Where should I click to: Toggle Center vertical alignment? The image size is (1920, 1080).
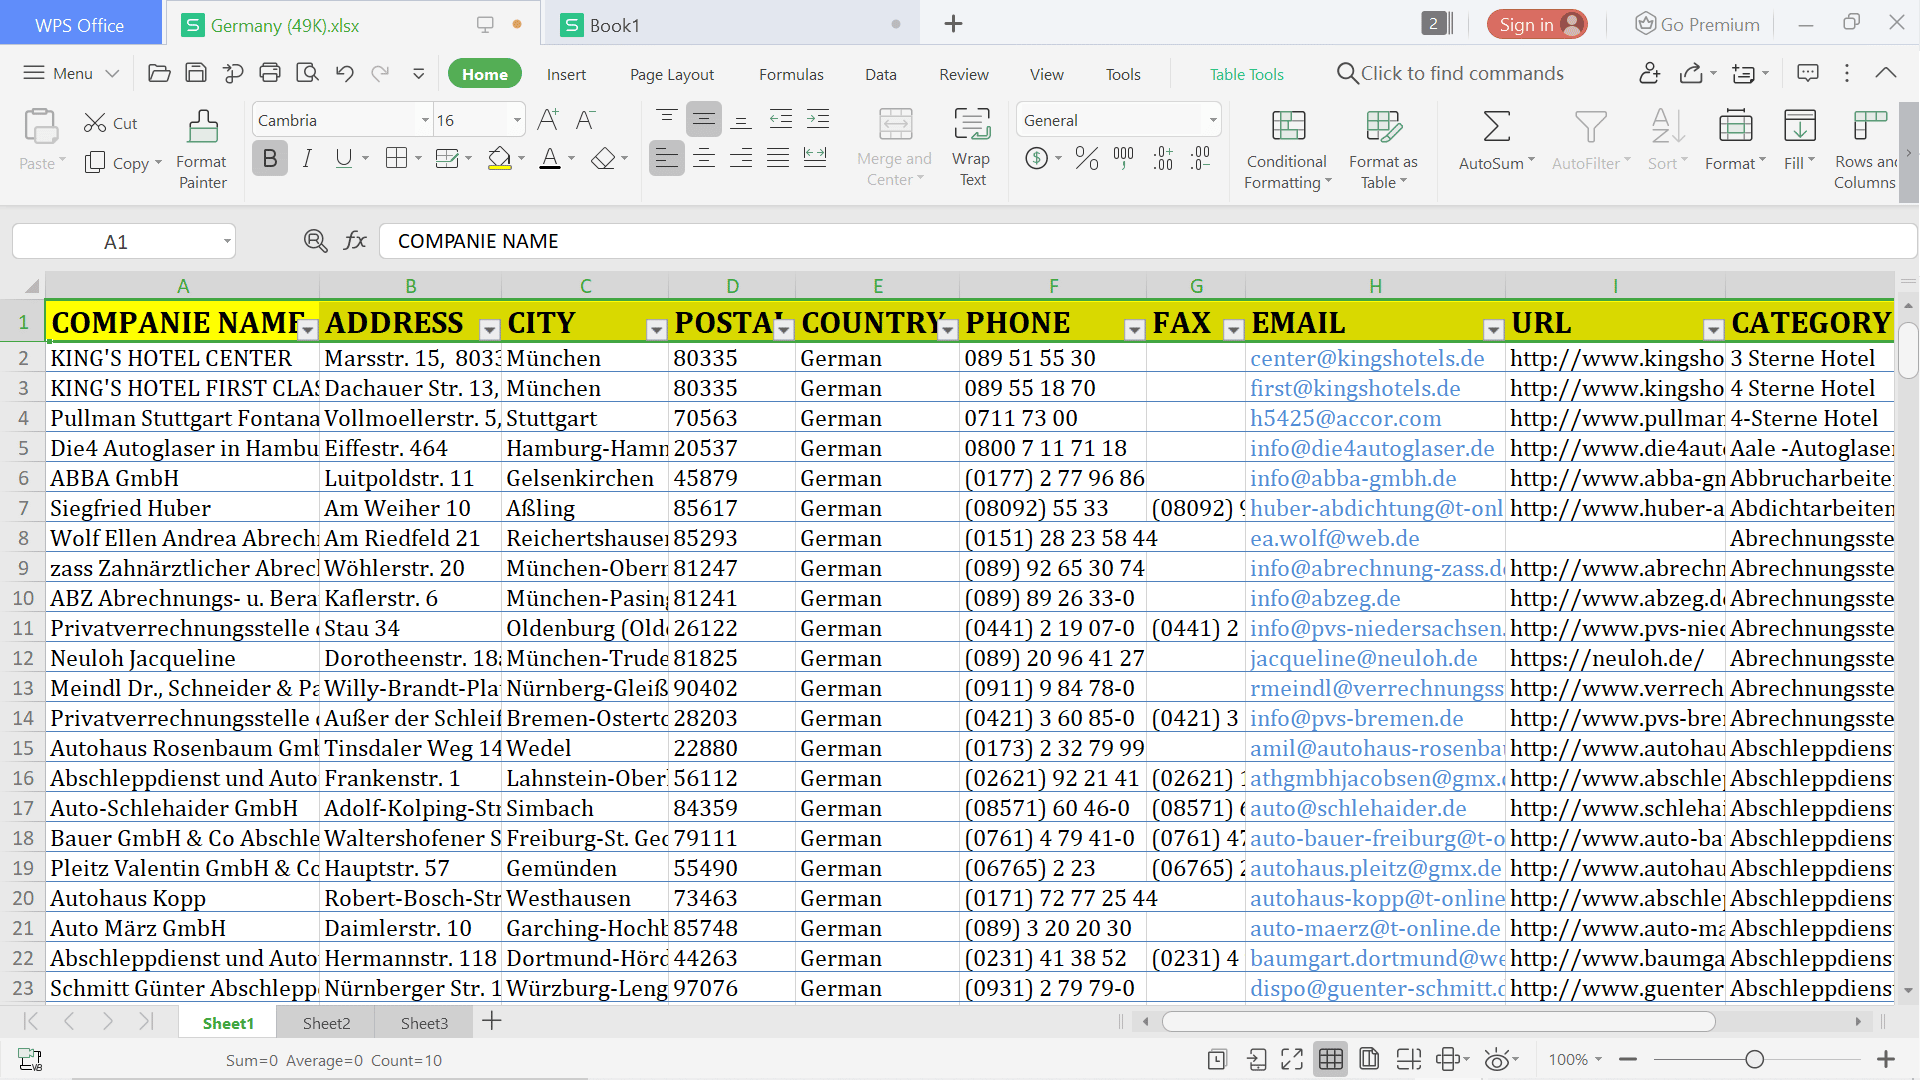(704, 120)
